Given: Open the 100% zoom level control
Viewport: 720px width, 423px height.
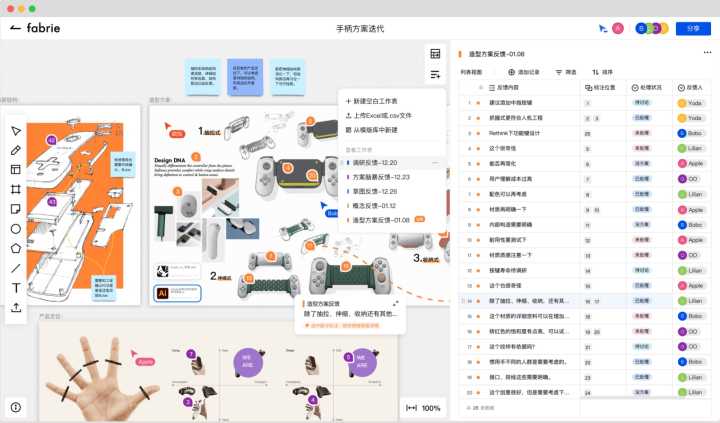Looking at the screenshot, I should [431, 408].
